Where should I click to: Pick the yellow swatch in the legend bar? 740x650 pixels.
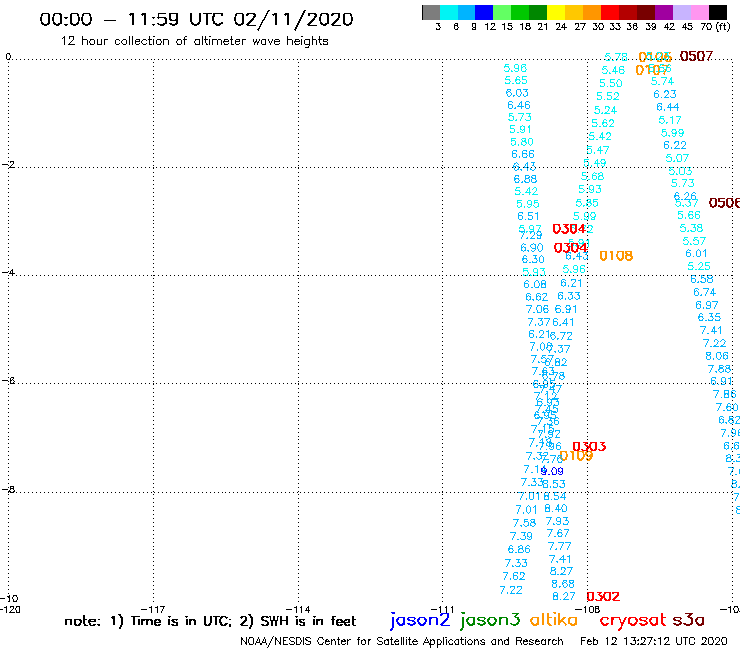pos(556,12)
